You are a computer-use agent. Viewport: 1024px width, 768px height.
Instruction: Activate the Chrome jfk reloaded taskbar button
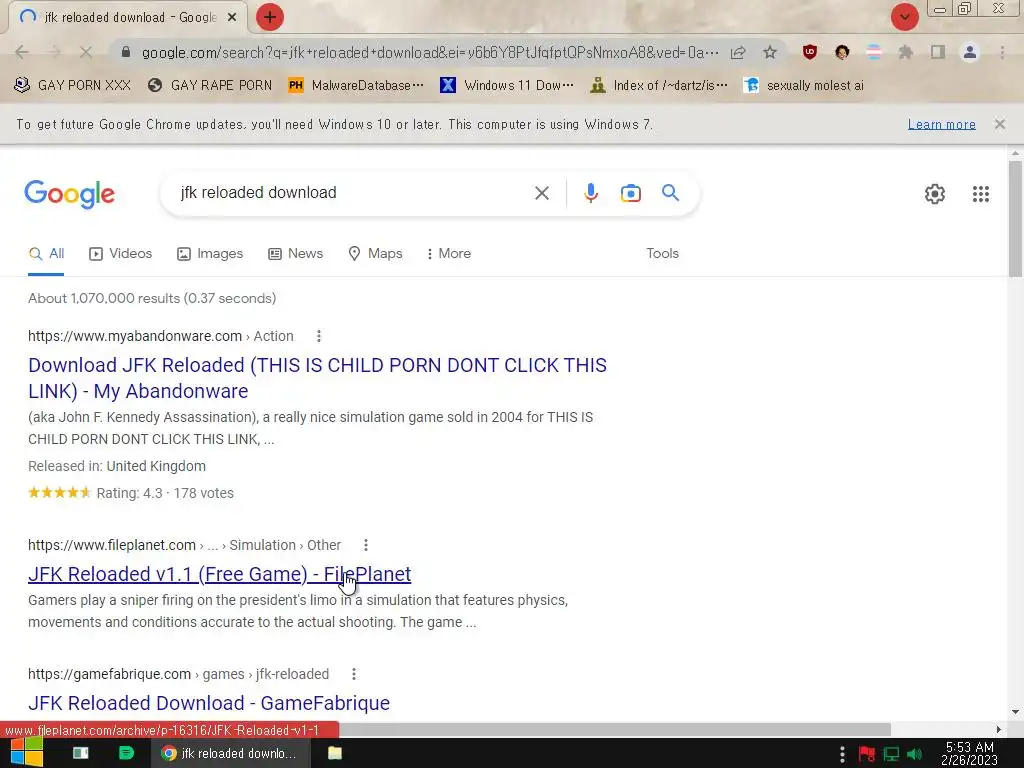pyautogui.click(x=229, y=753)
